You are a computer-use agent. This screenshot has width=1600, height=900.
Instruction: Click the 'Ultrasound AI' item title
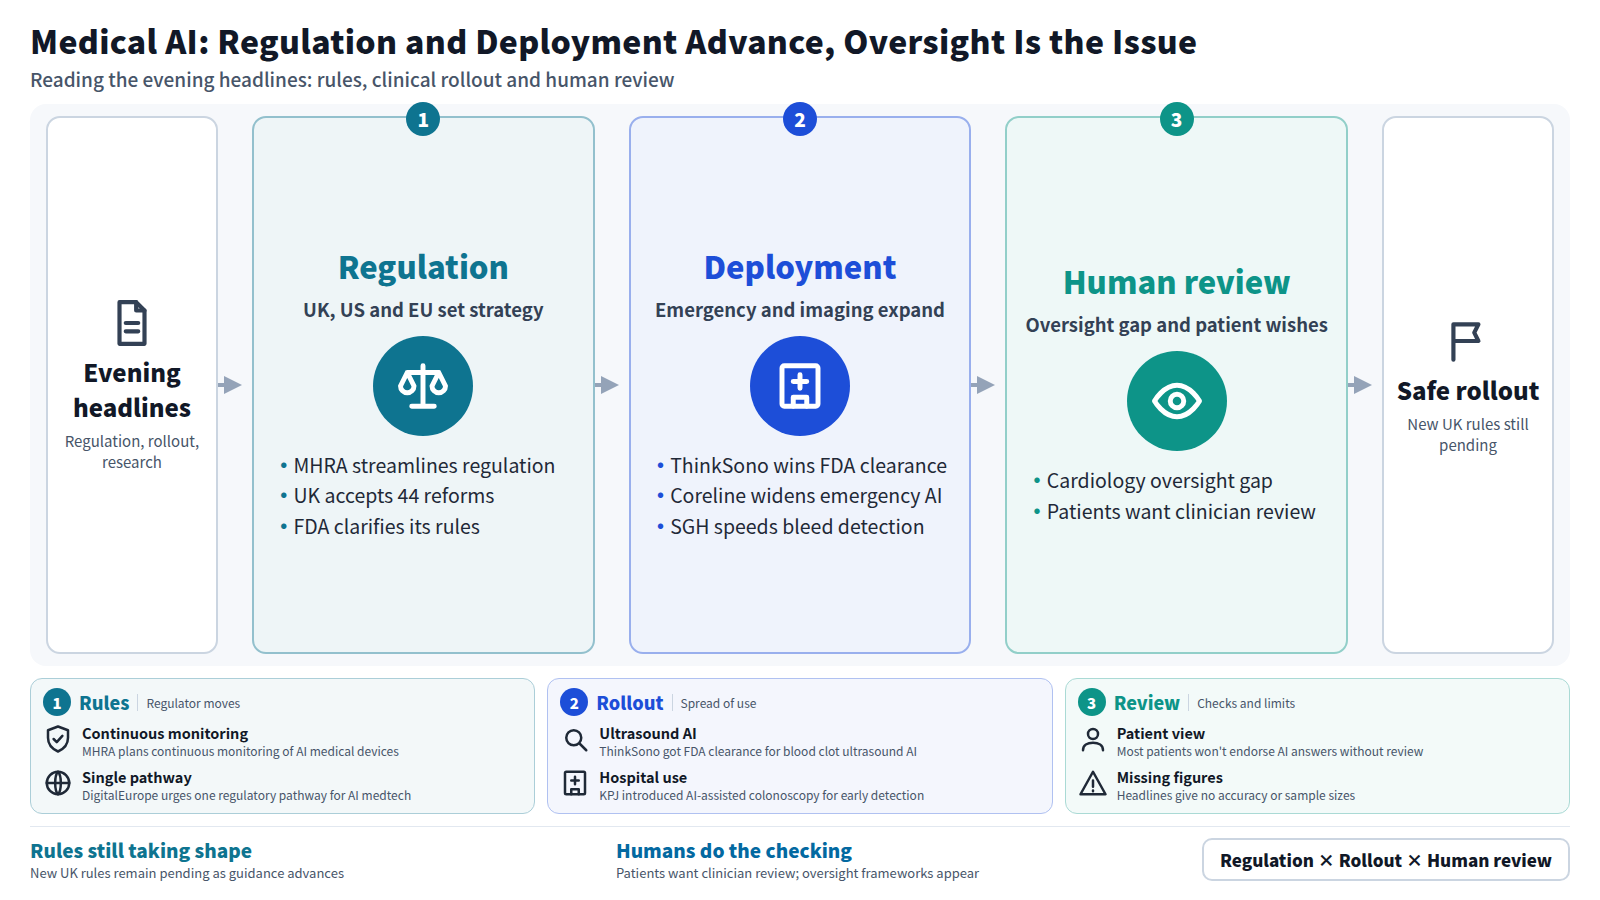648,734
